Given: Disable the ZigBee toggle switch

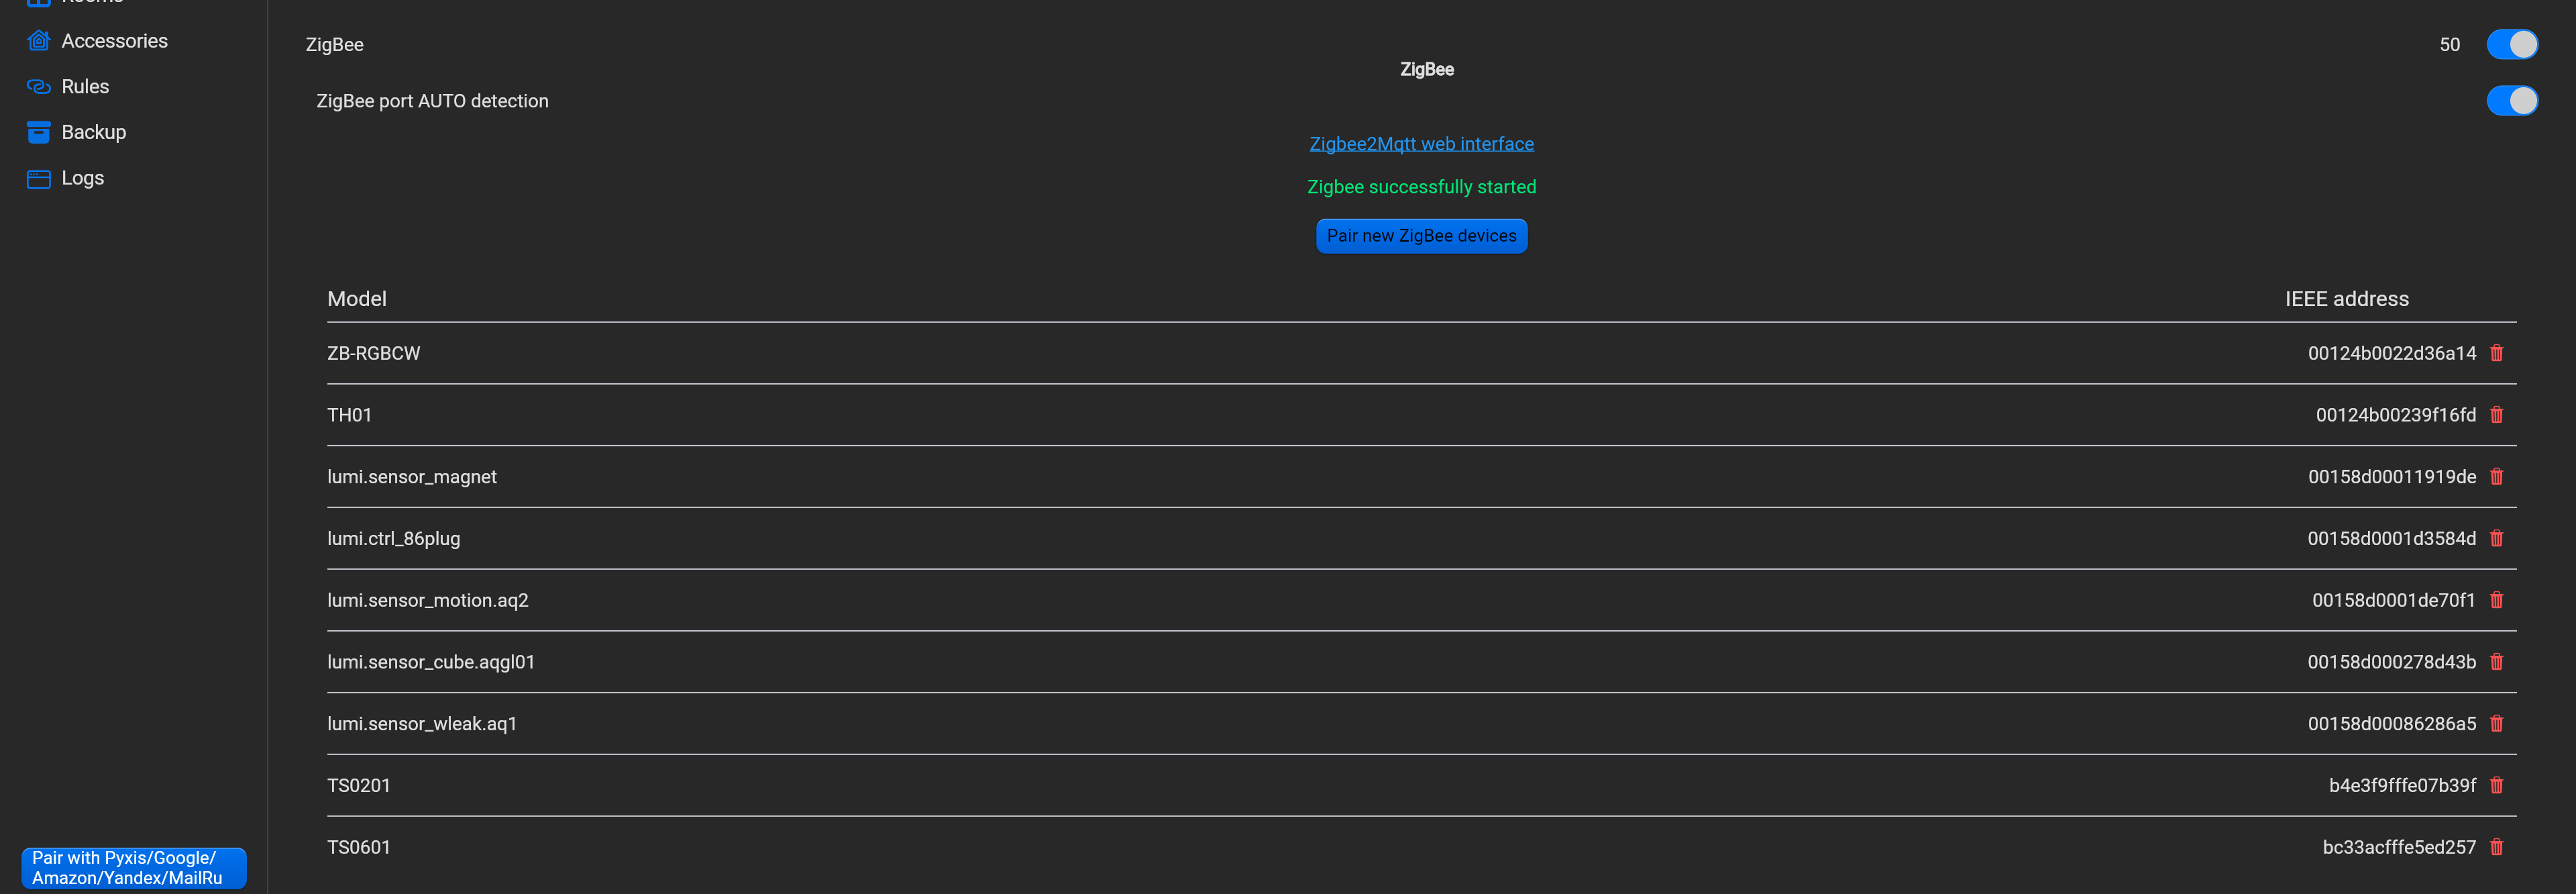Looking at the screenshot, I should coord(2511,44).
